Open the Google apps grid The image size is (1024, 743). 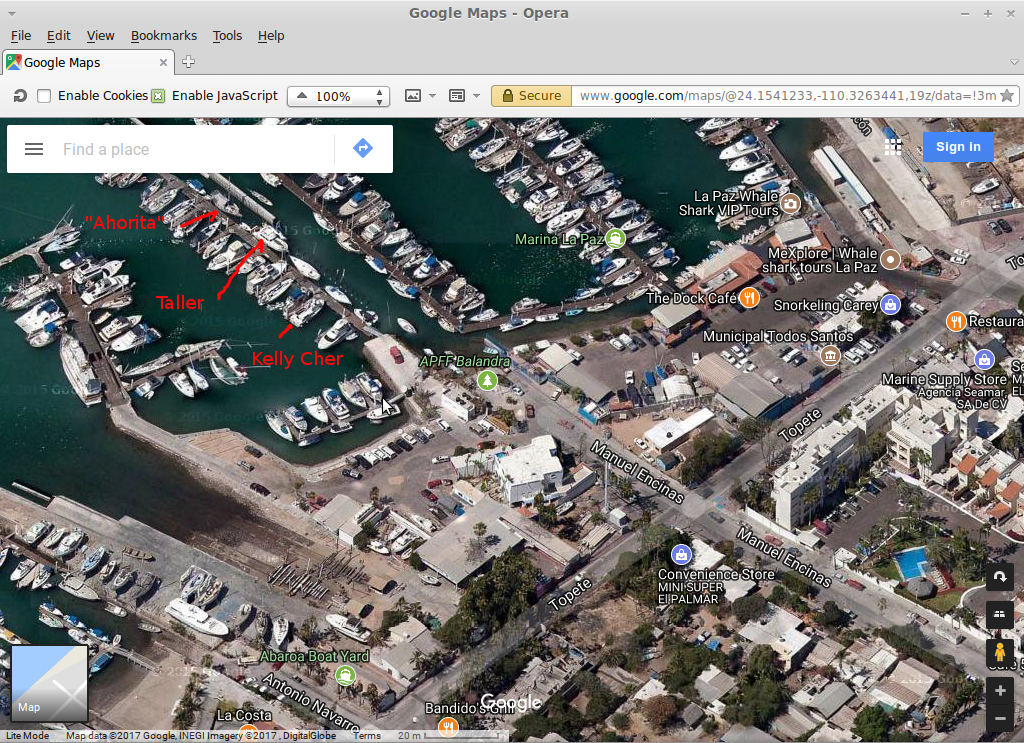point(893,147)
